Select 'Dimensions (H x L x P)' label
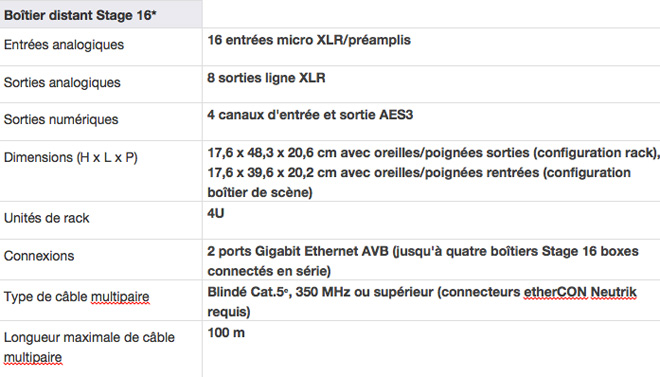Viewport: 660px width, 377px height. 71,157
